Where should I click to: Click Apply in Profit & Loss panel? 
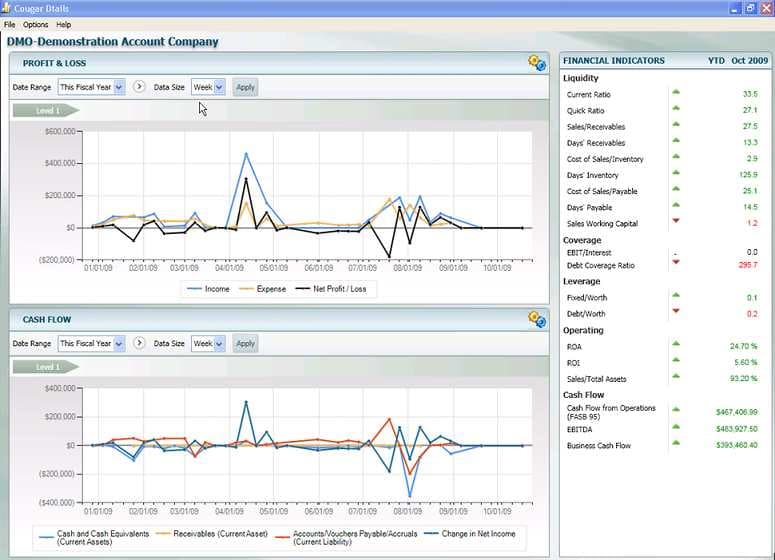click(245, 87)
